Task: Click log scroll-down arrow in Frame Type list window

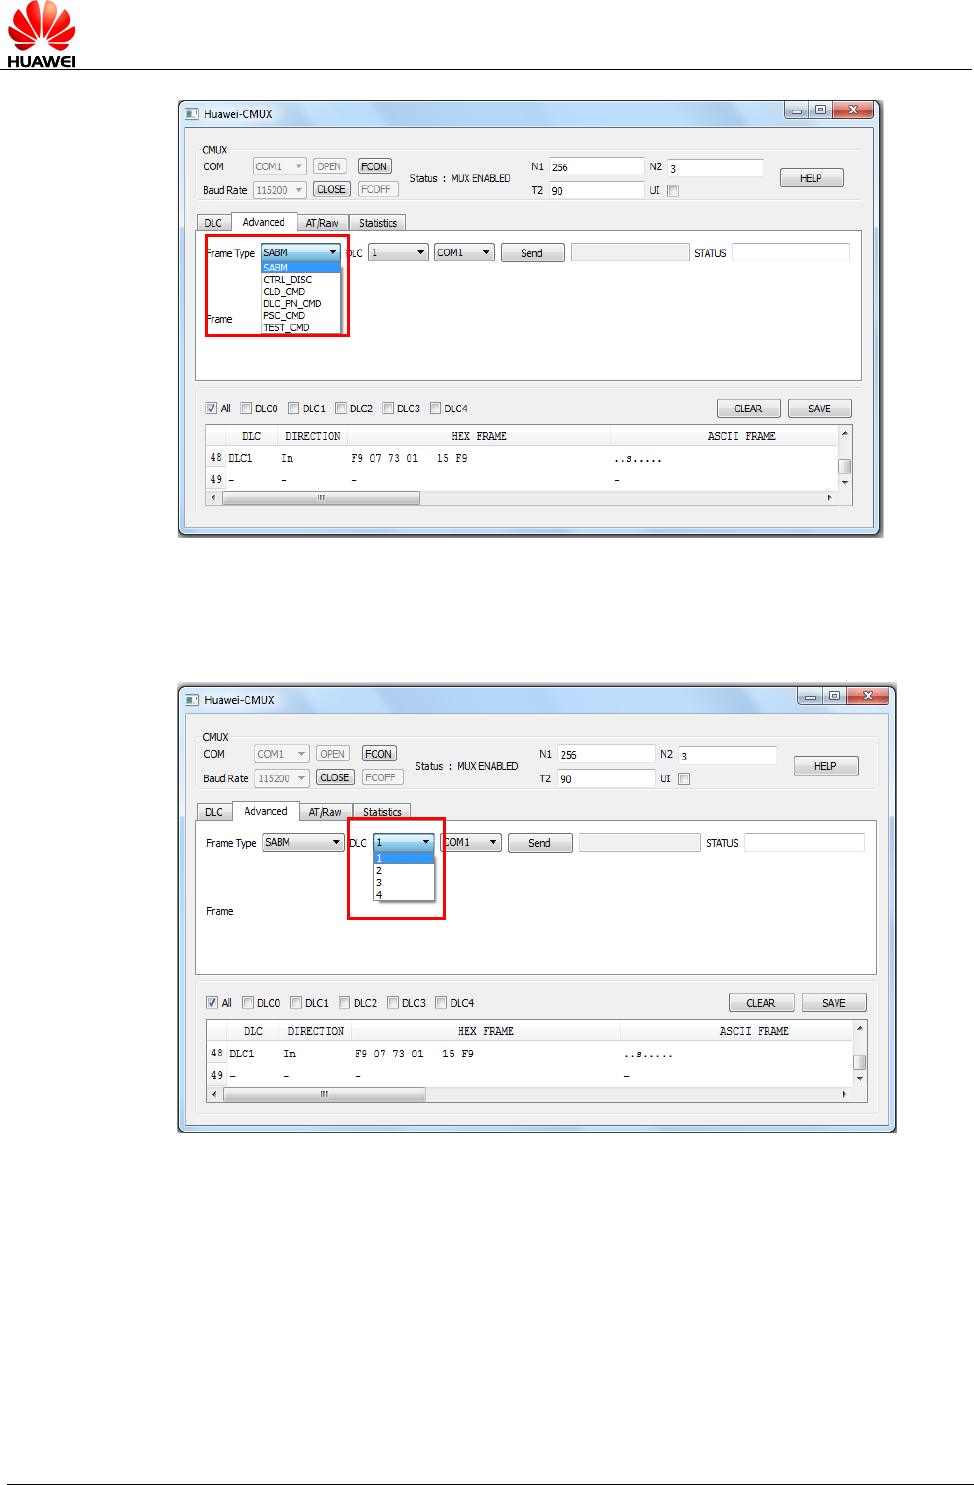Action: (845, 482)
